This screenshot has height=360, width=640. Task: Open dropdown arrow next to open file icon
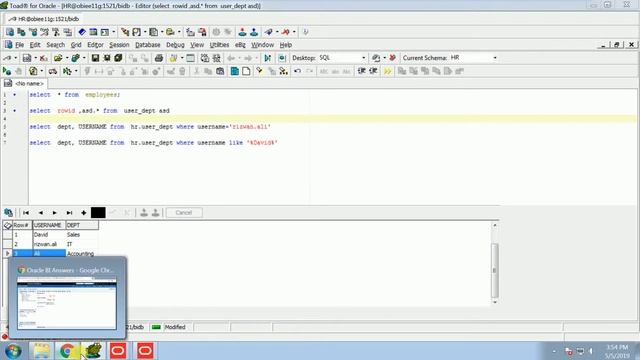tap(67, 58)
